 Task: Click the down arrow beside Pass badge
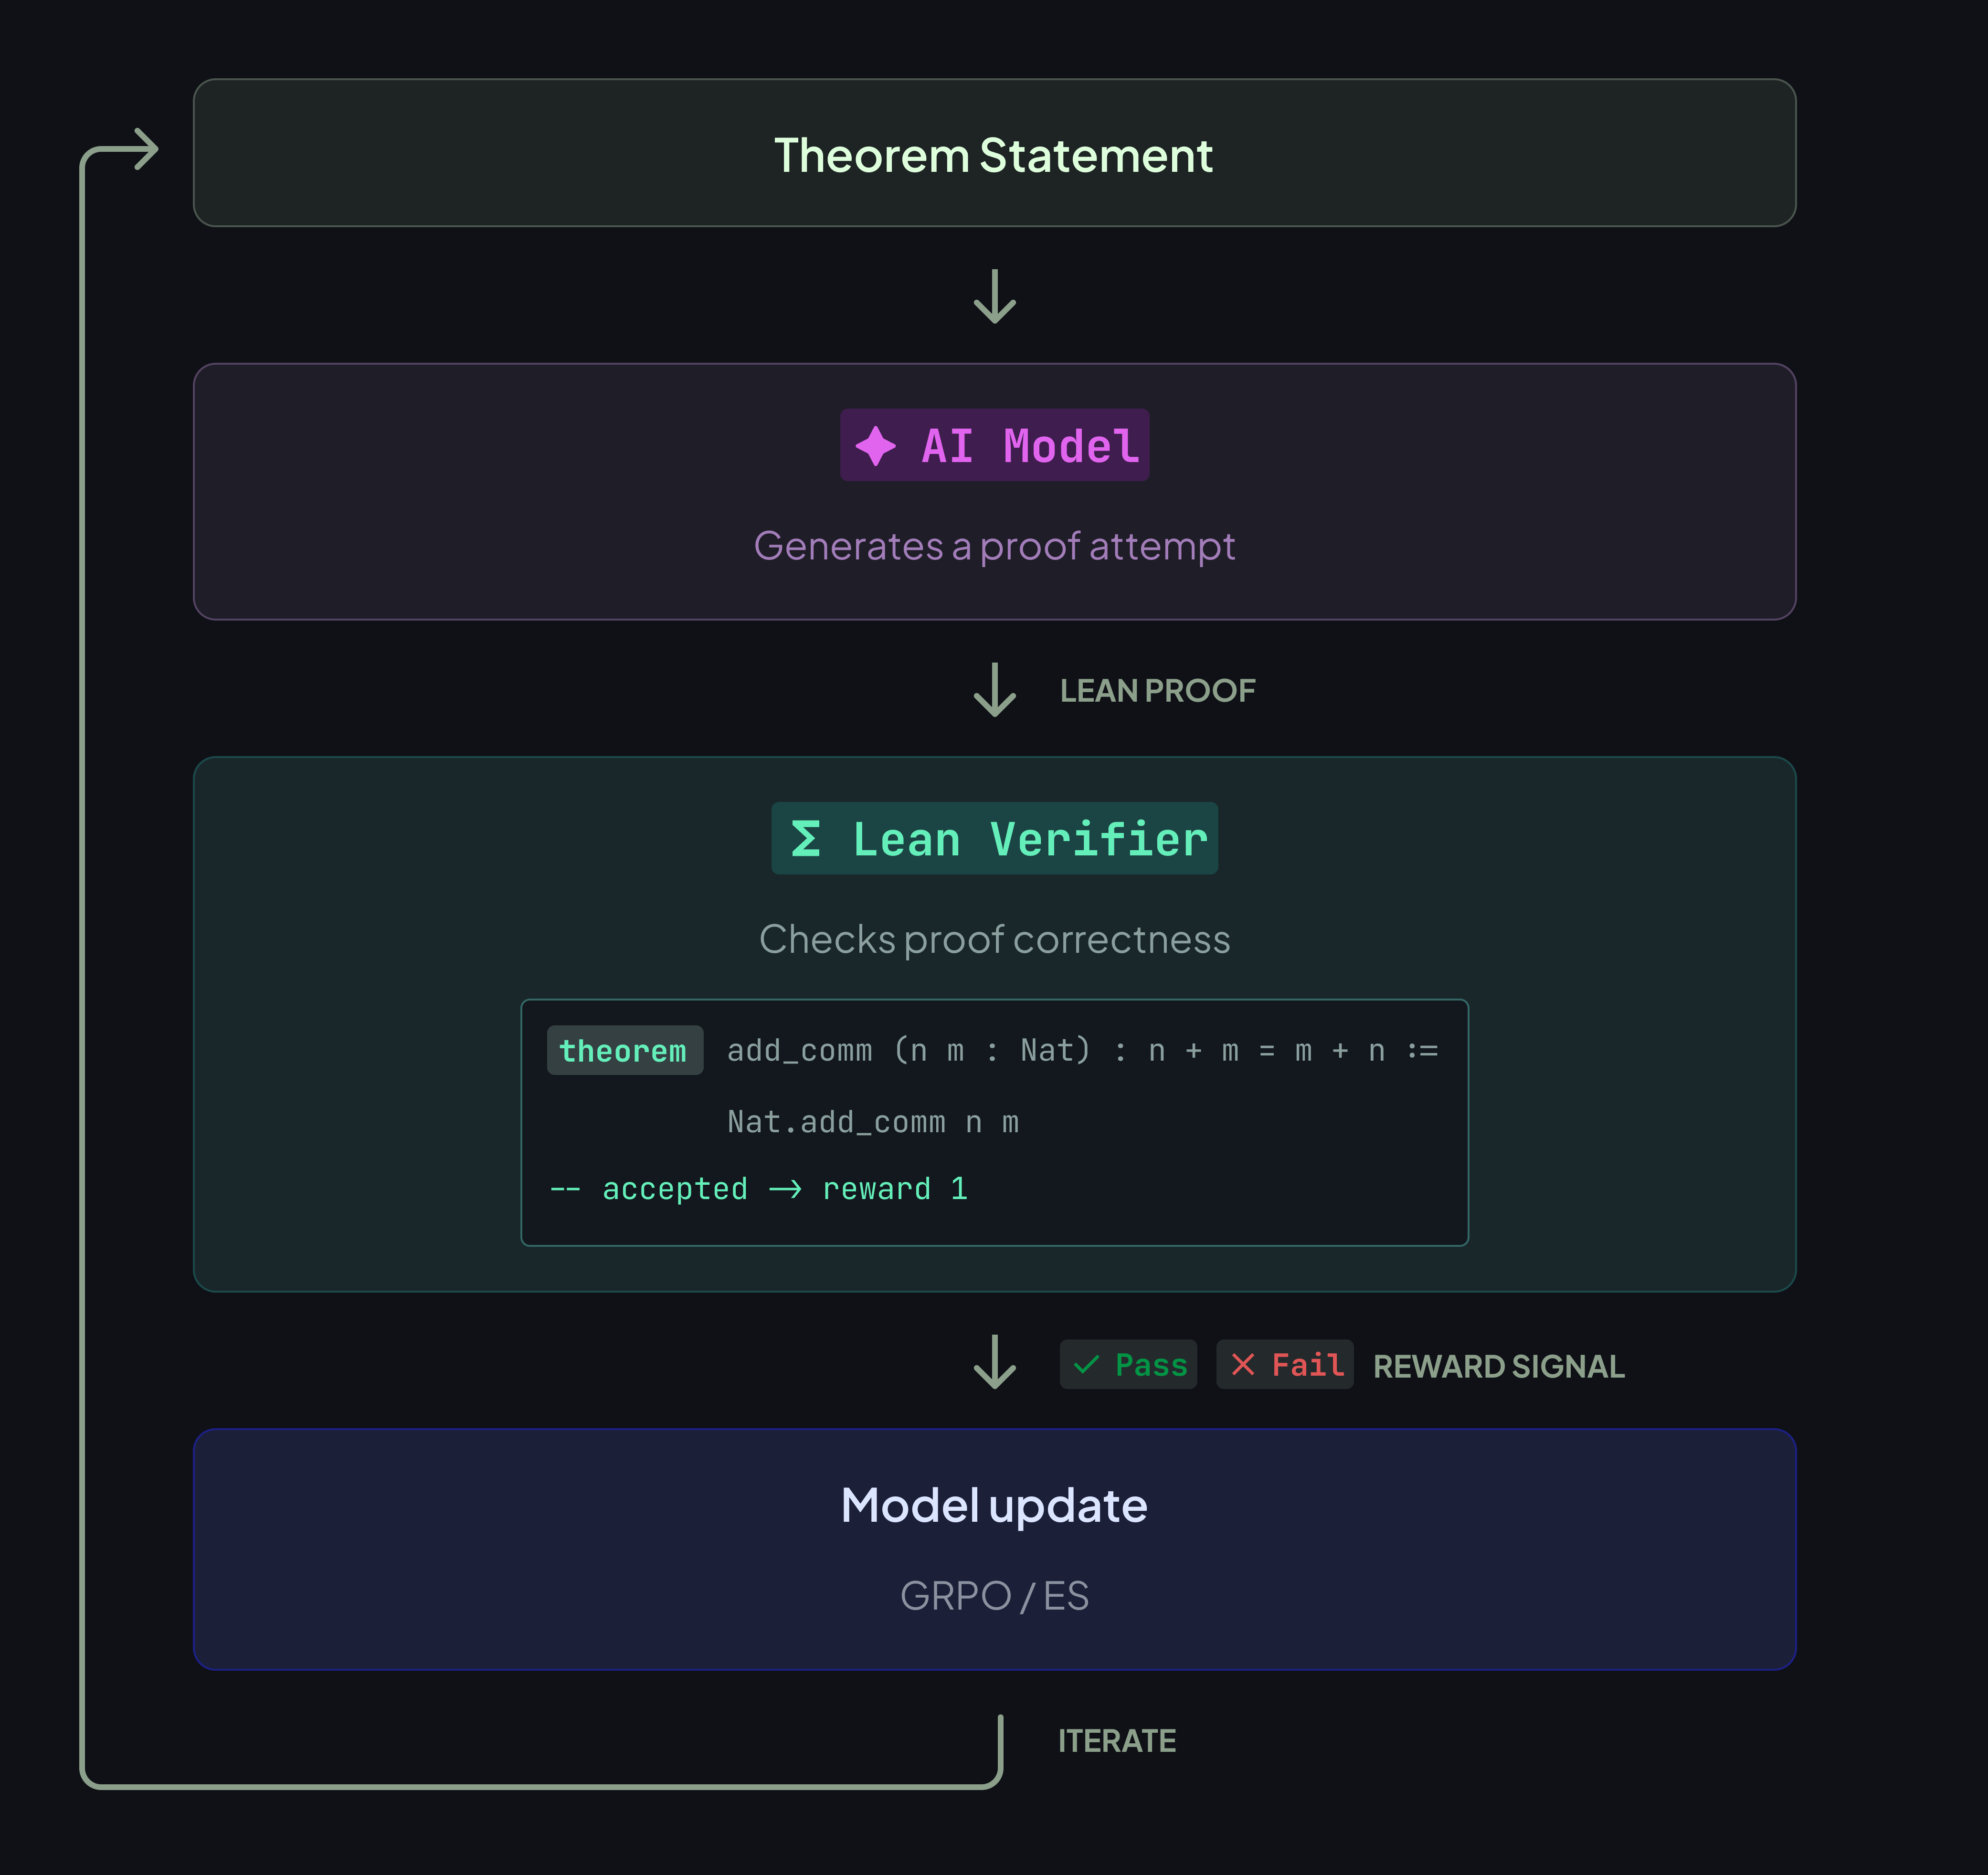point(994,1362)
